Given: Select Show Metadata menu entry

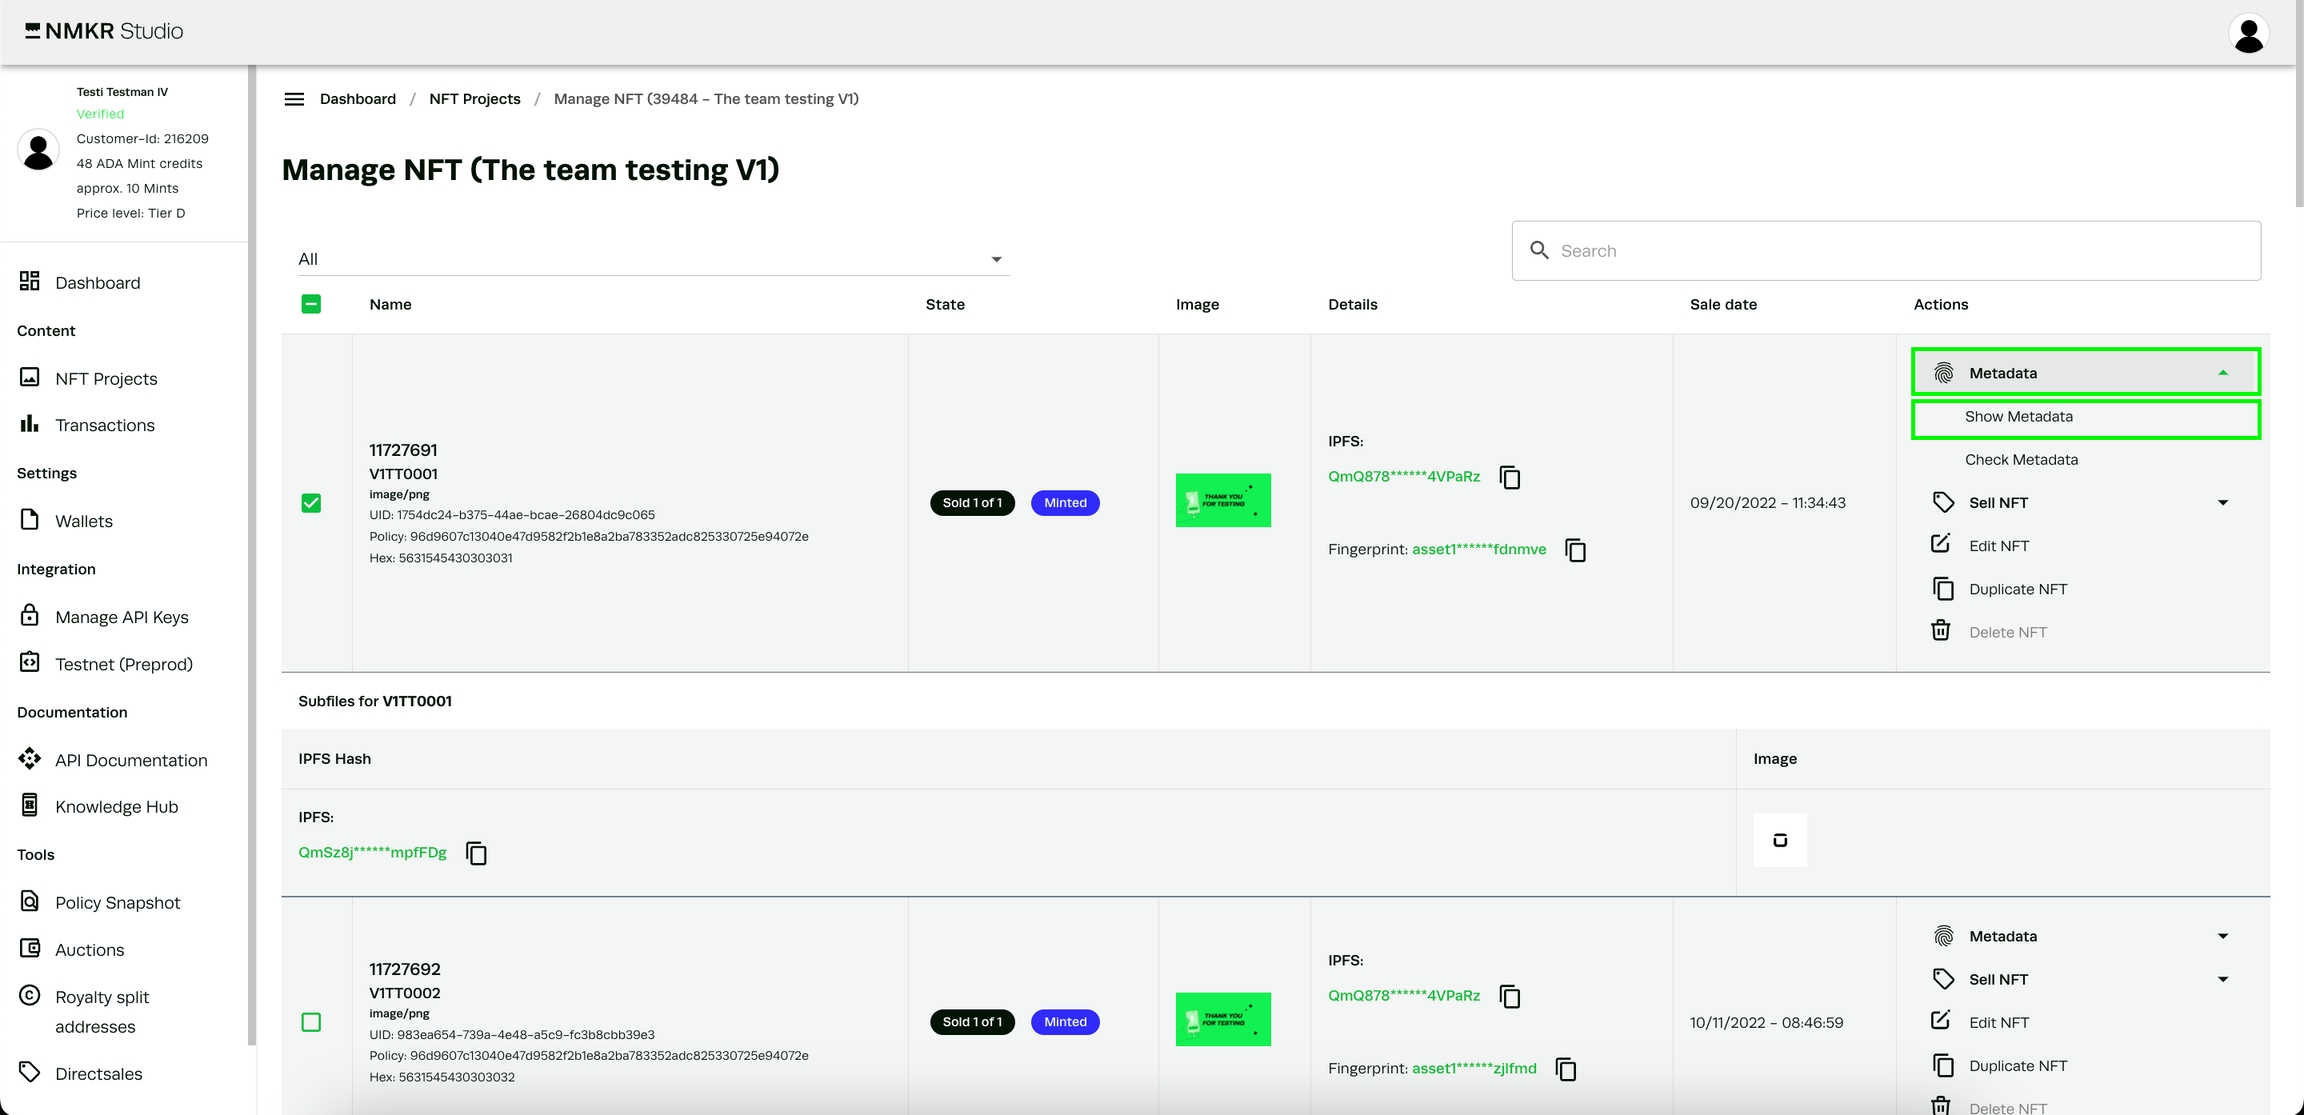Looking at the screenshot, I should [x=2018, y=417].
